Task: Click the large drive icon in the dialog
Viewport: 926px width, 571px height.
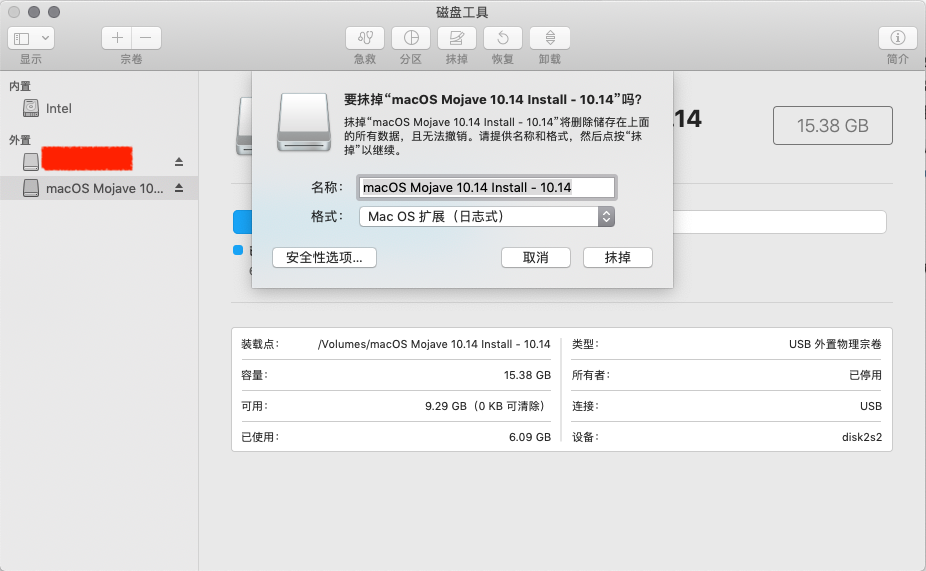Action: tap(304, 122)
